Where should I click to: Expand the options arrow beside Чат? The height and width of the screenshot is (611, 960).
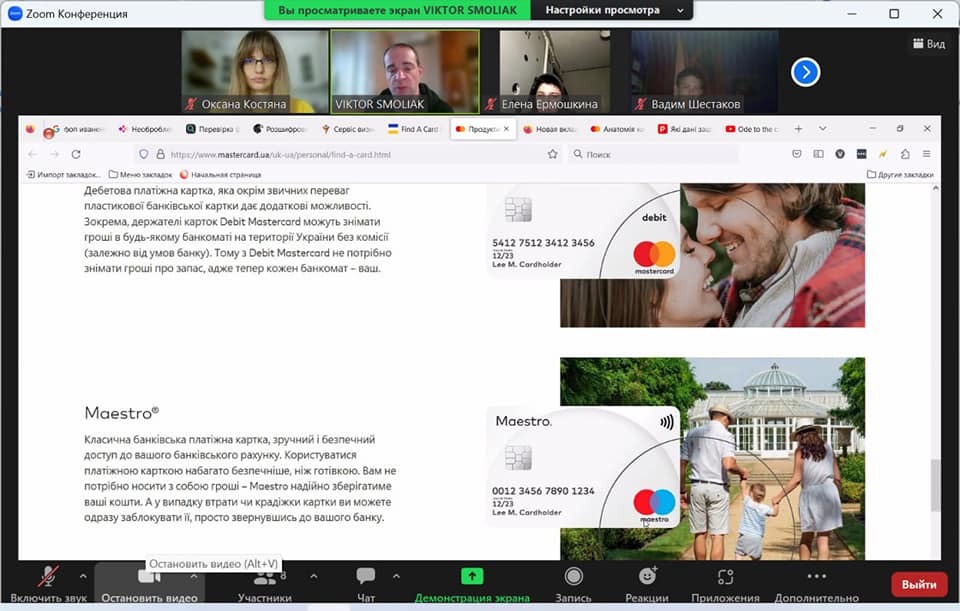click(396, 576)
